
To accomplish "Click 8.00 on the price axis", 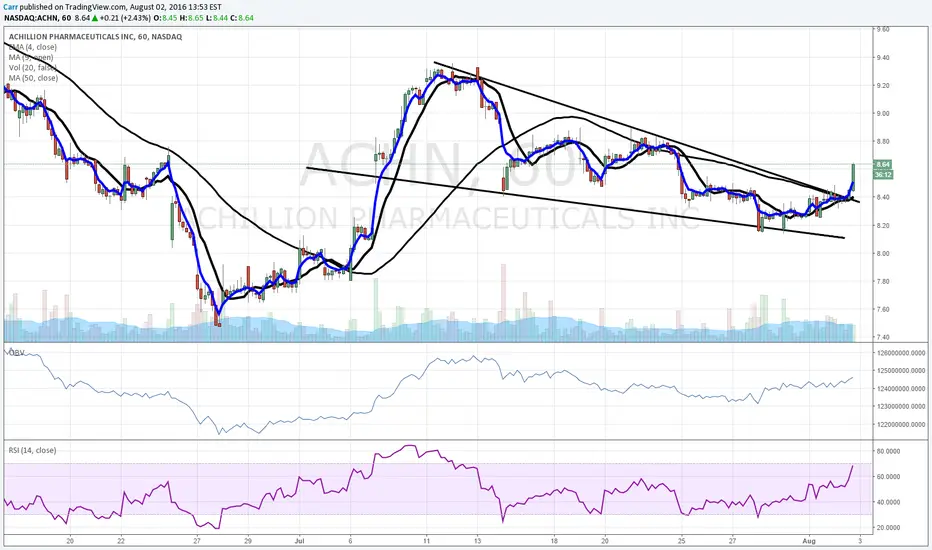I will pos(882,253).
